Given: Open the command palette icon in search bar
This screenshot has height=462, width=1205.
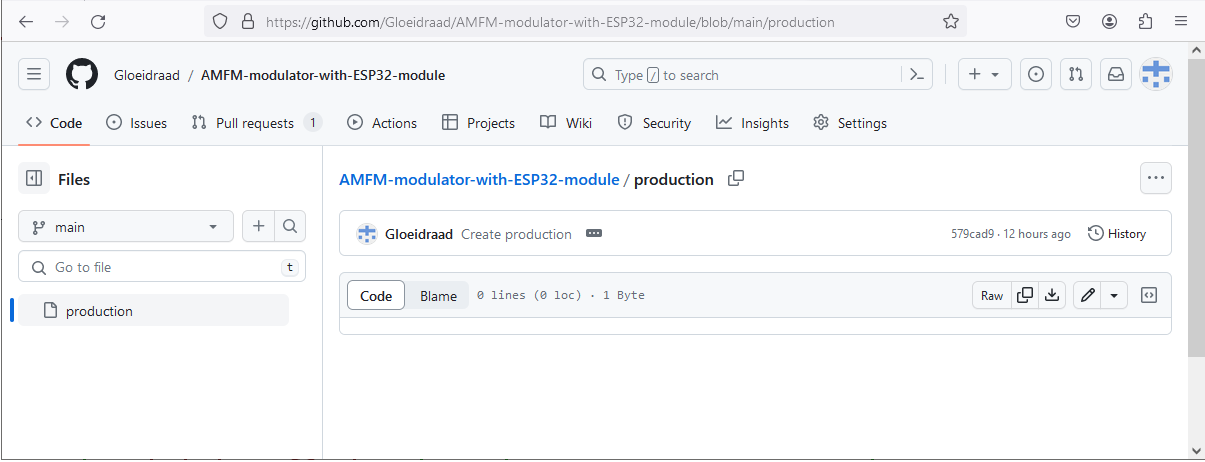Looking at the screenshot, I should (x=916, y=74).
